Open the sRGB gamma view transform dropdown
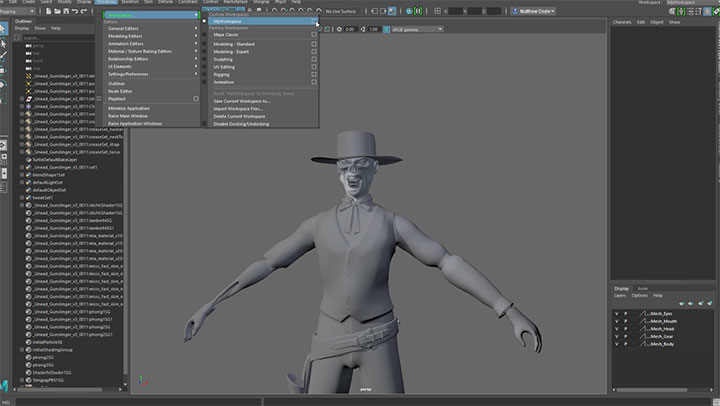This screenshot has height=406, width=720. point(417,29)
